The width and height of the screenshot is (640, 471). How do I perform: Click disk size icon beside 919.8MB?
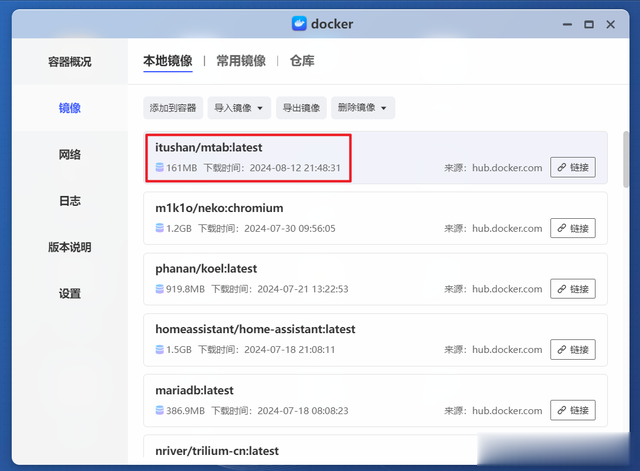(160, 289)
